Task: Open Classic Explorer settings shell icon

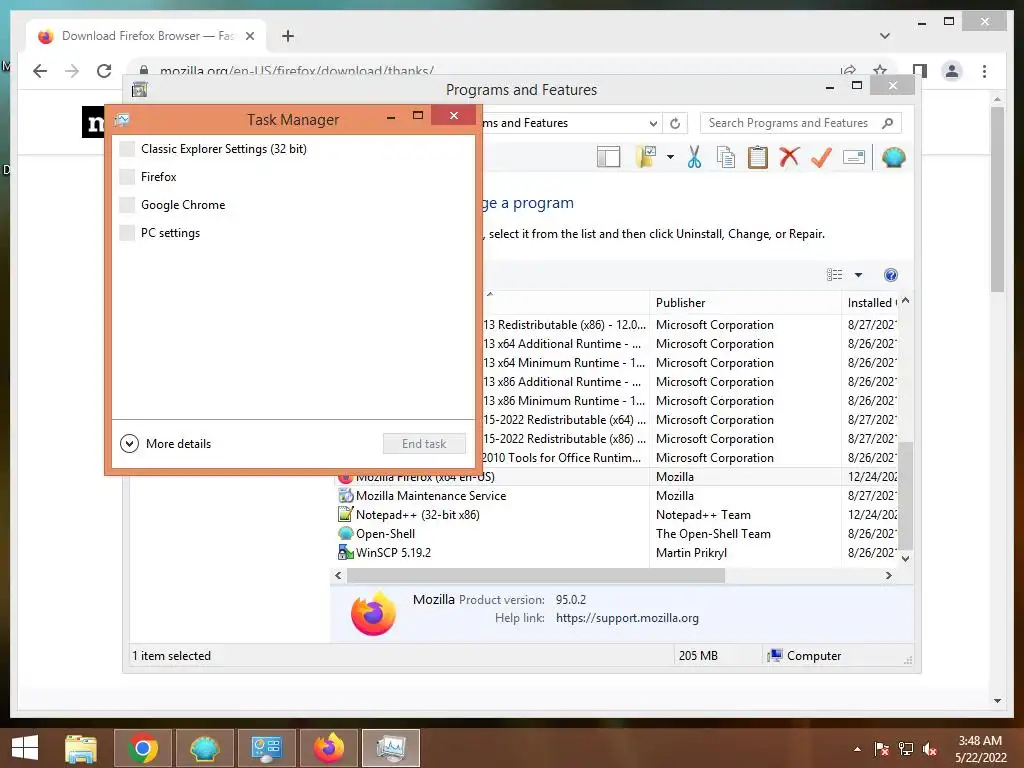Action: [x=893, y=157]
